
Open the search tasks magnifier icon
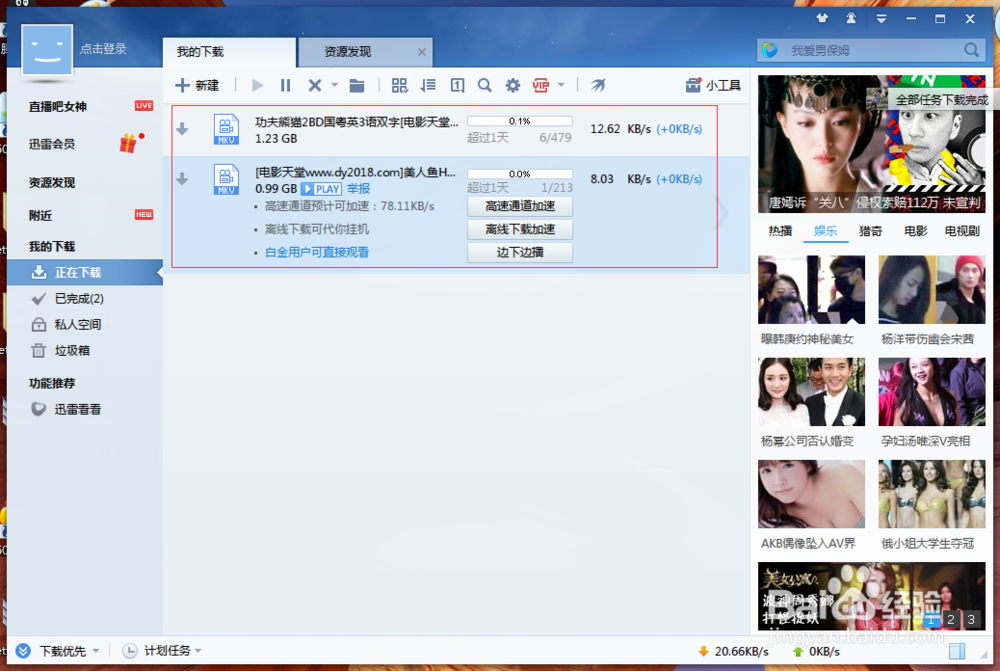click(485, 85)
